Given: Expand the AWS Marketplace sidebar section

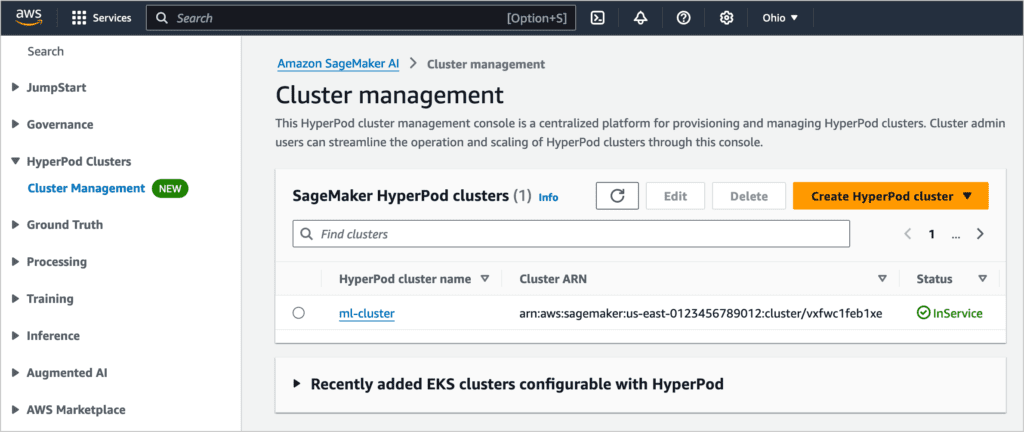Looking at the screenshot, I should pyautogui.click(x=16, y=410).
